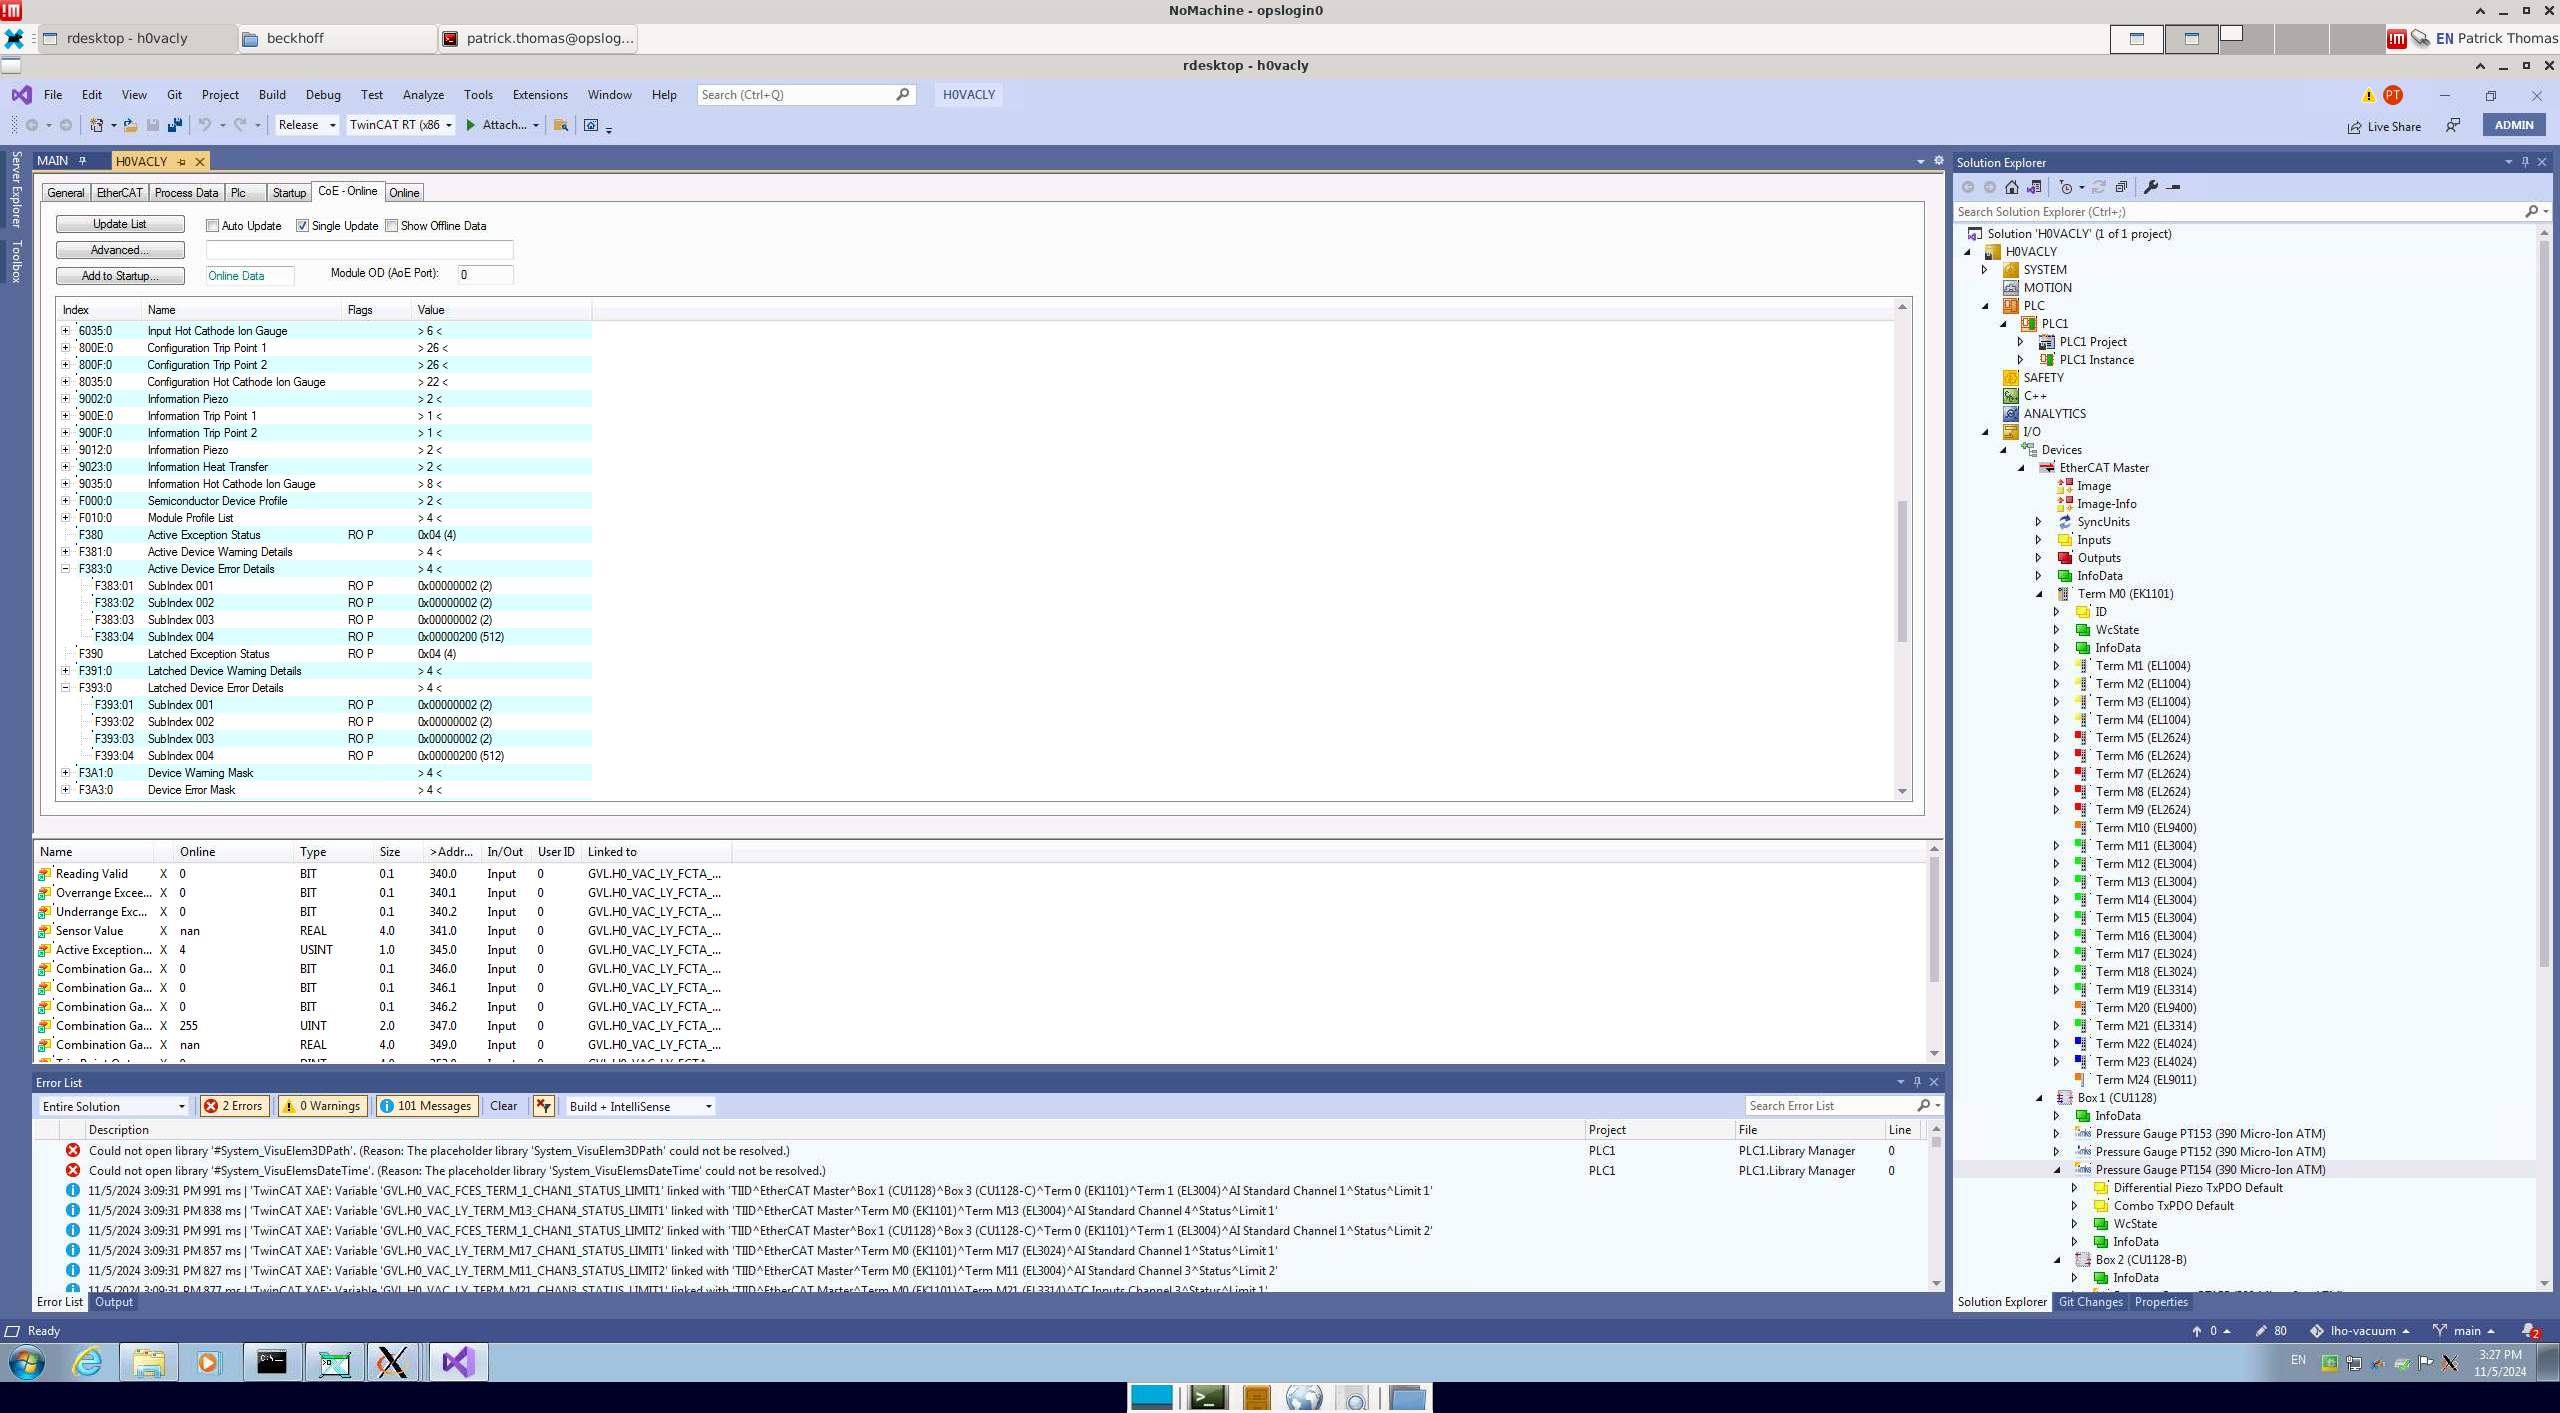Enable the Auto Update checkbox
The image size is (2560, 1413).
pos(212,226)
